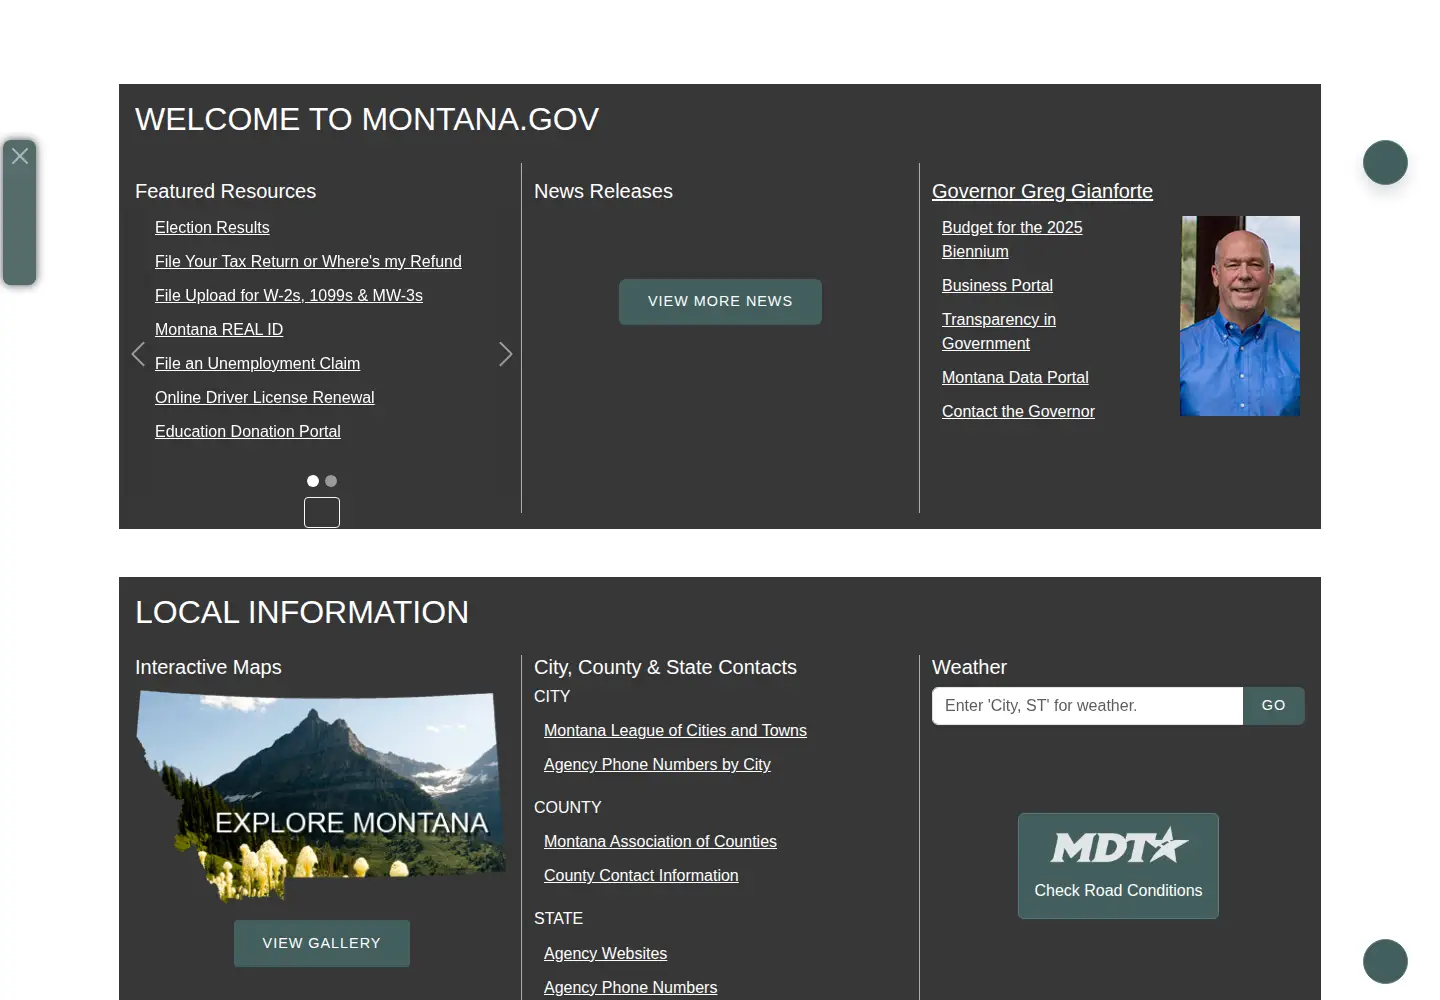
Task: Click the Featured Resources heading text
Action: [225, 191]
